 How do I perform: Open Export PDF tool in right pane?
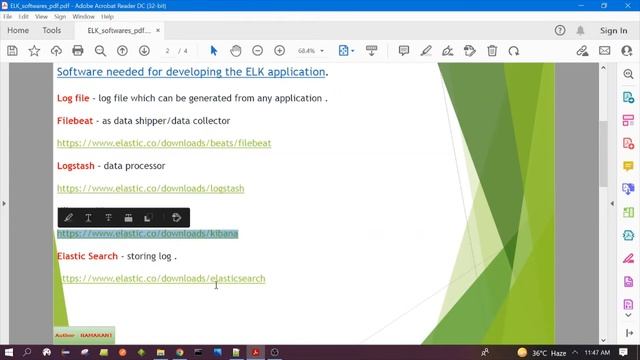(628, 98)
